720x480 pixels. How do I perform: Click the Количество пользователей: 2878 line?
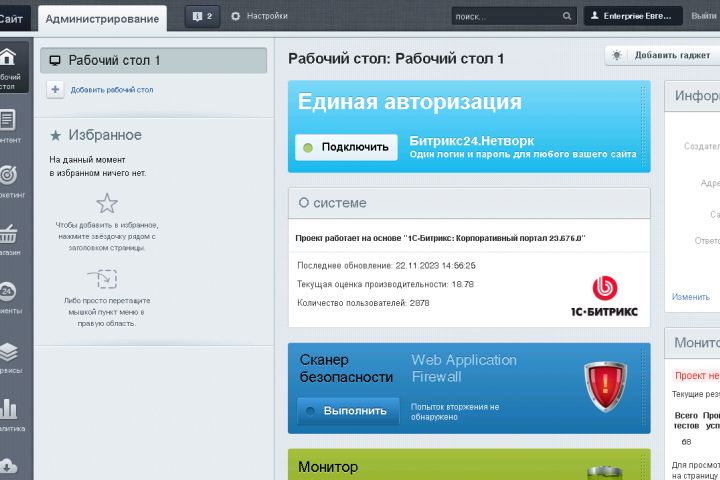coord(363,303)
